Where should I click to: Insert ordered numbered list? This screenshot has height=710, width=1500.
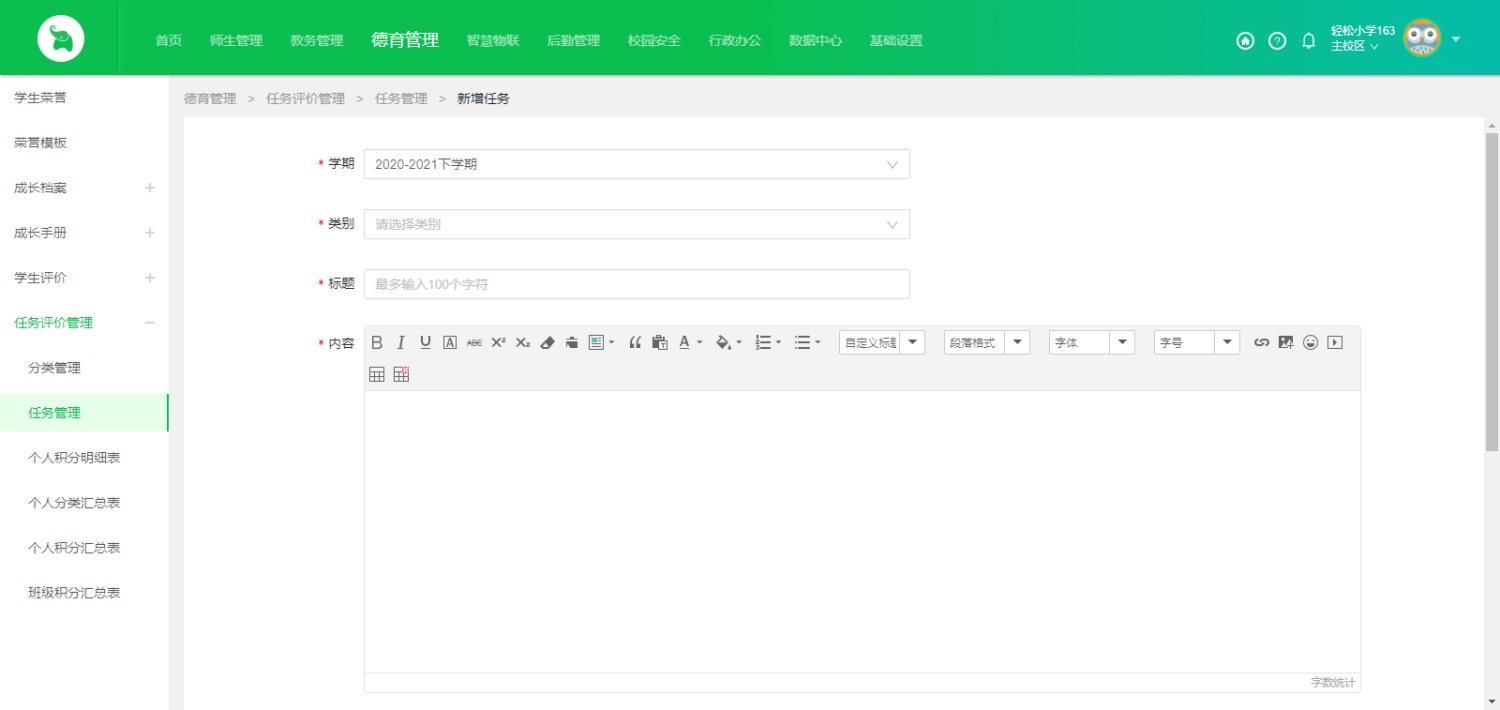coord(763,342)
